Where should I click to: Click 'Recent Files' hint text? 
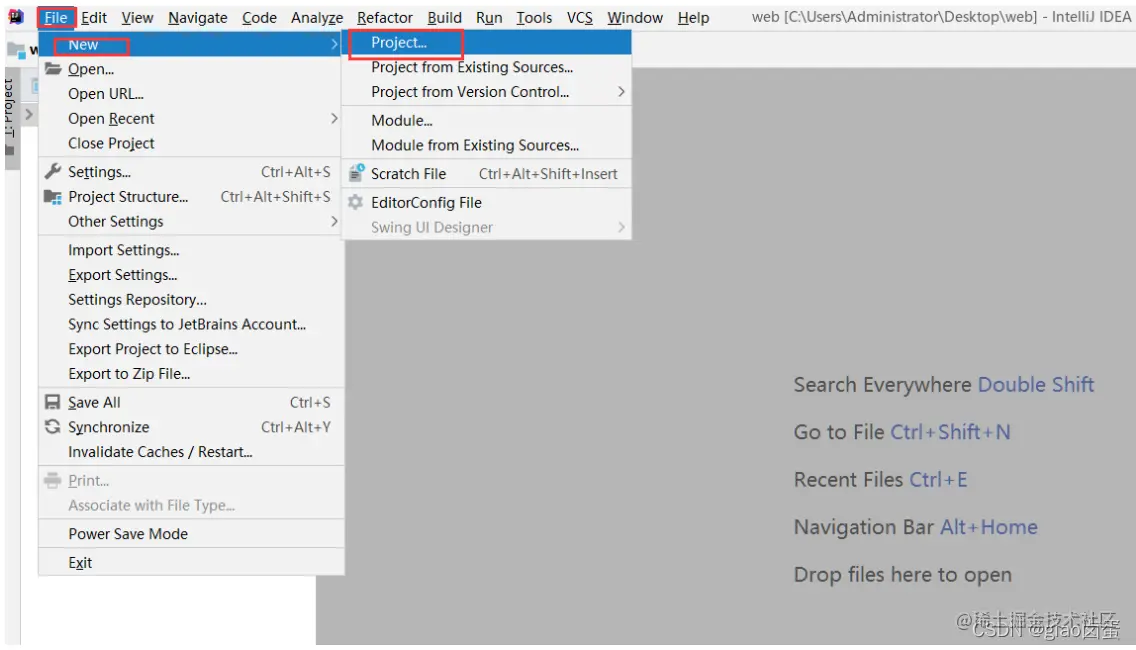pos(848,479)
